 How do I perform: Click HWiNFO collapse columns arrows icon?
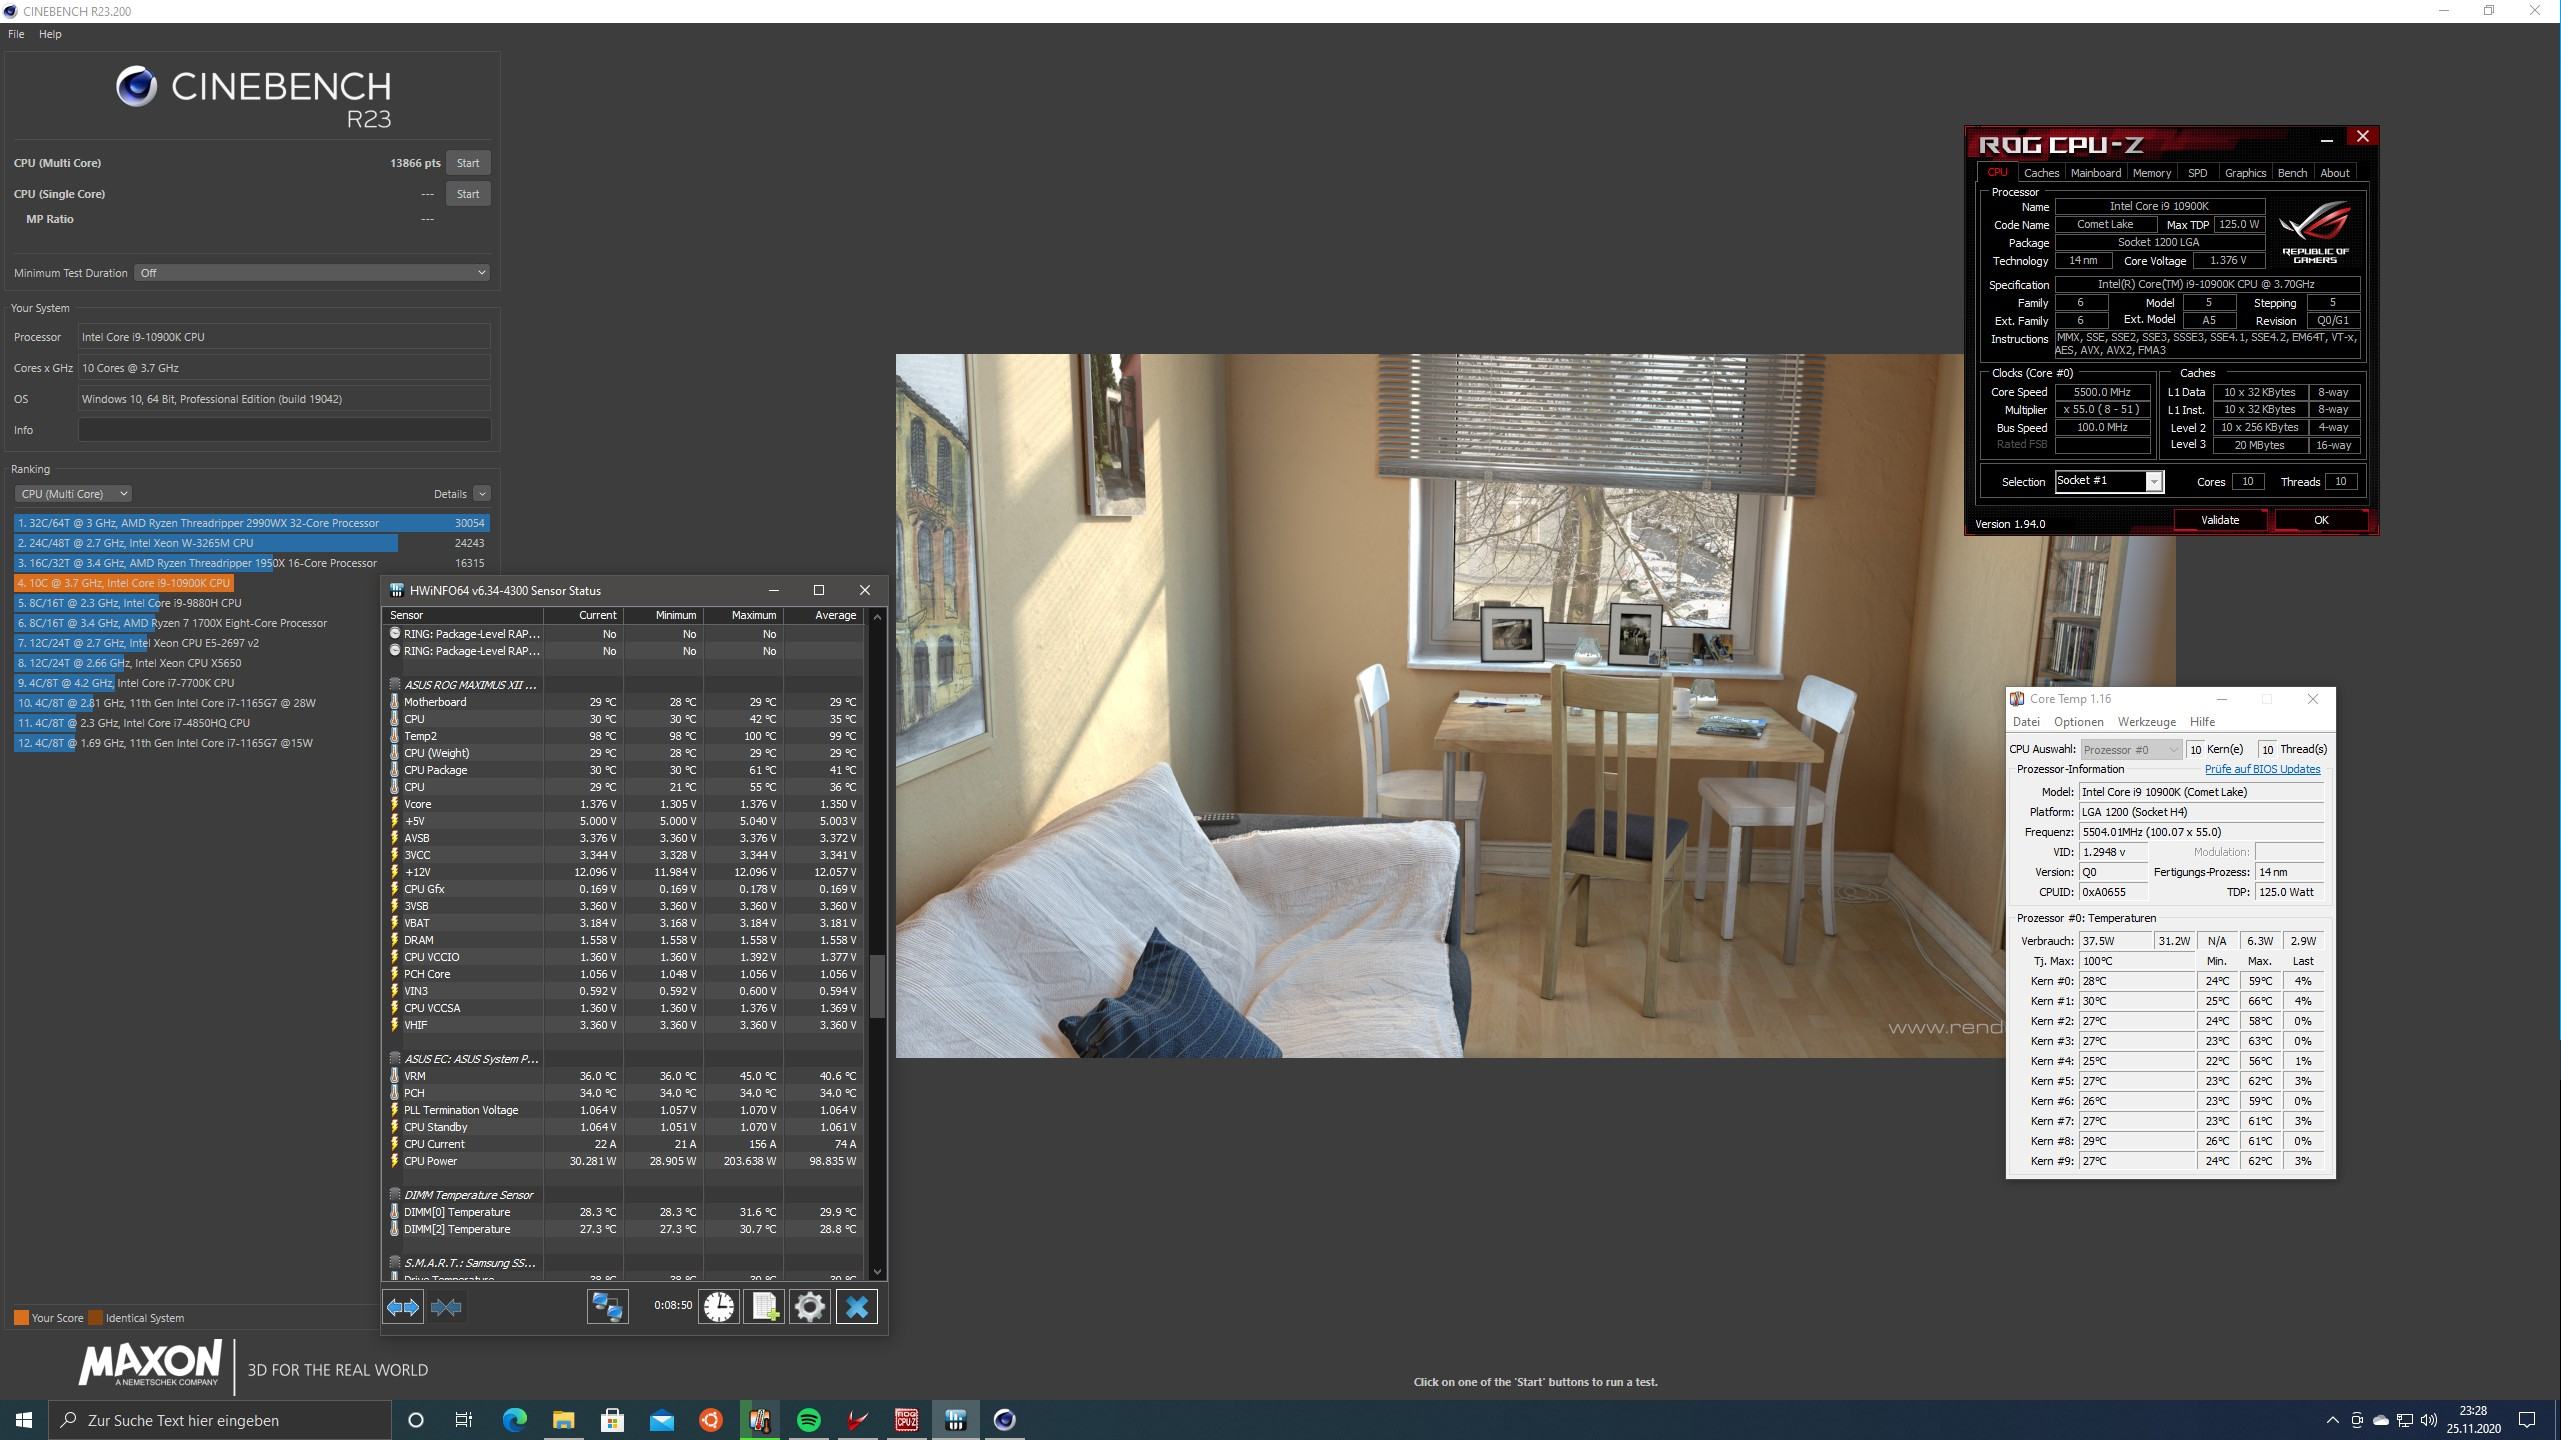pos(446,1307)
